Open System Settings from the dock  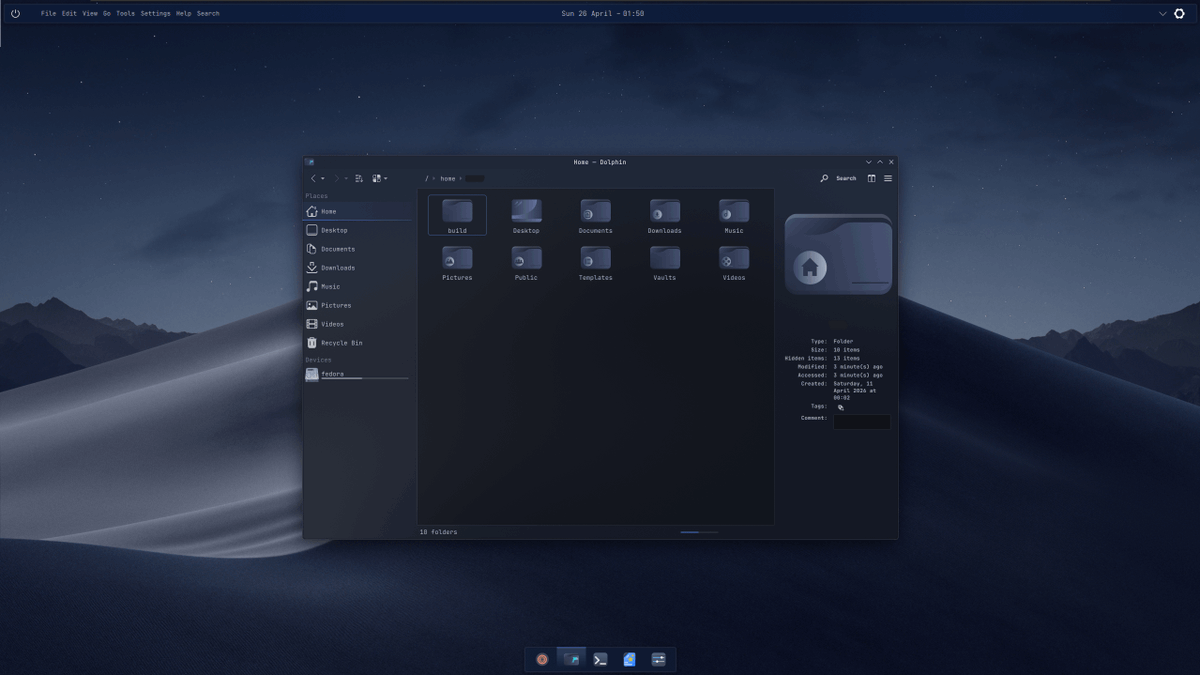[x=658, y=659]
